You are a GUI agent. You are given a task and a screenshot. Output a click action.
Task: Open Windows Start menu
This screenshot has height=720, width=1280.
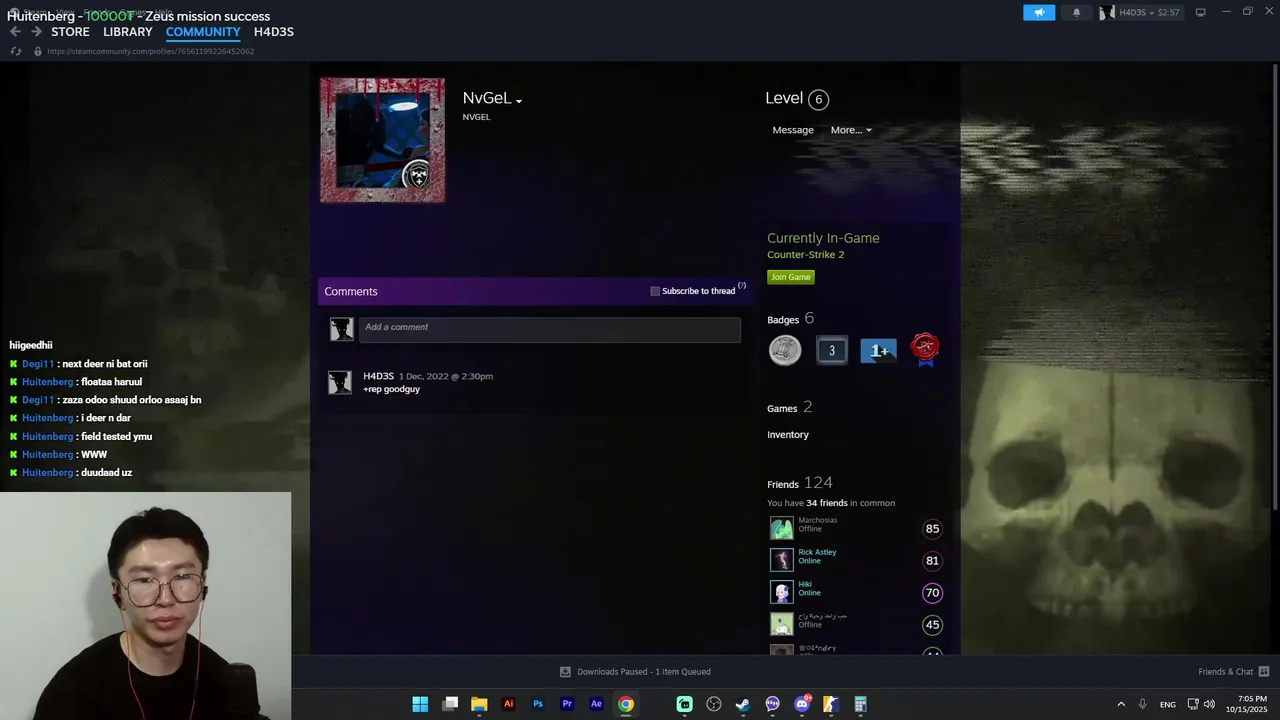tap(420, 704)
